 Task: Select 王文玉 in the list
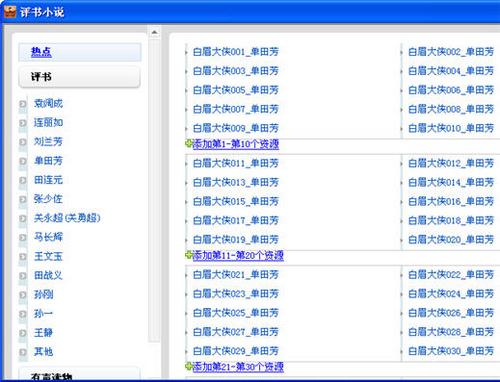(48, 256)
